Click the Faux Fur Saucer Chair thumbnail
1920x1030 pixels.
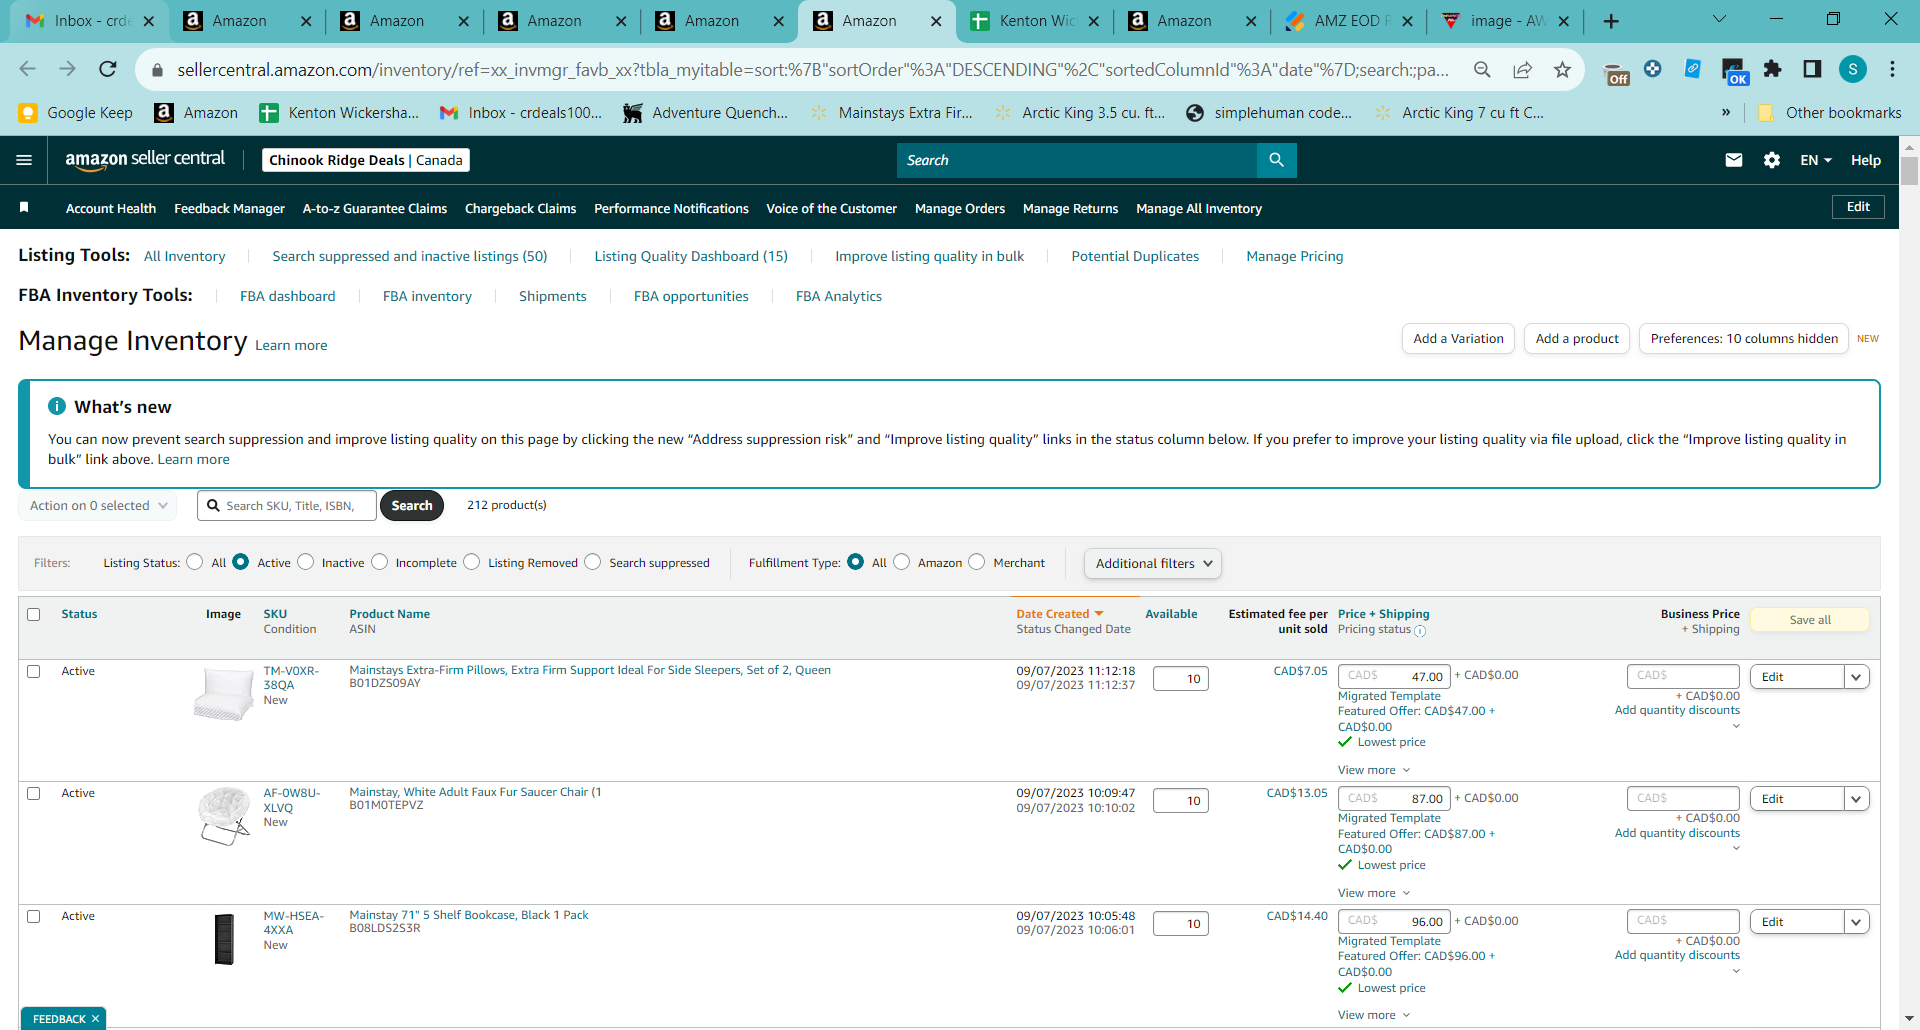coord(224,815)
